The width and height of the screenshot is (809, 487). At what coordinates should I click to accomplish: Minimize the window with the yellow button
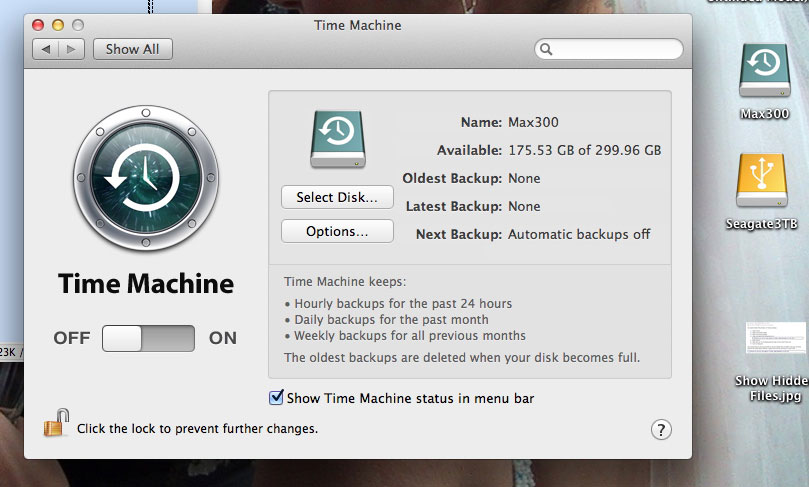pyautogui.click(x=58, y=25)
